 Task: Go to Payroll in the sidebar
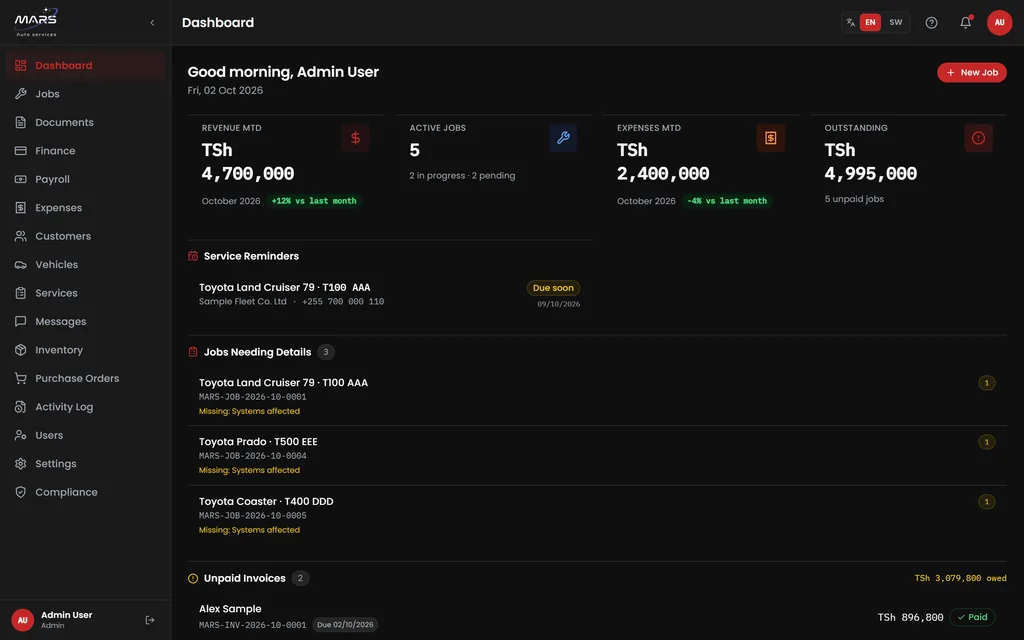coord(86,179)
